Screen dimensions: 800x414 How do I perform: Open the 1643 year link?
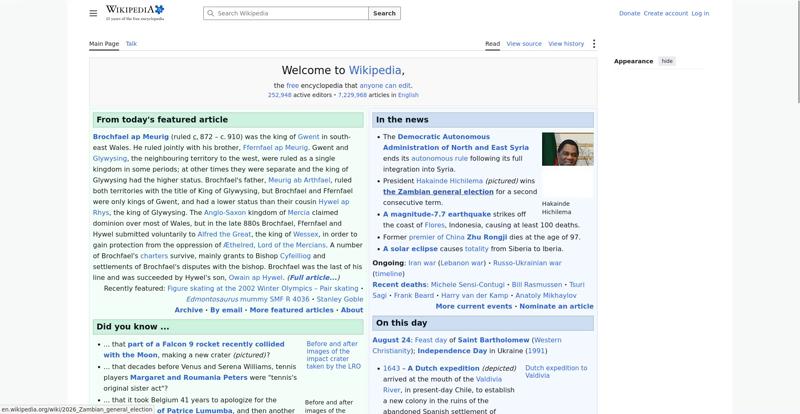coord(391,369)
